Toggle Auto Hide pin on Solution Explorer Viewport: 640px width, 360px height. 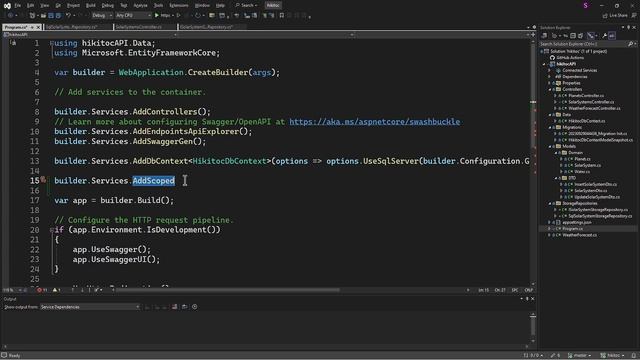tap(629, 27)
